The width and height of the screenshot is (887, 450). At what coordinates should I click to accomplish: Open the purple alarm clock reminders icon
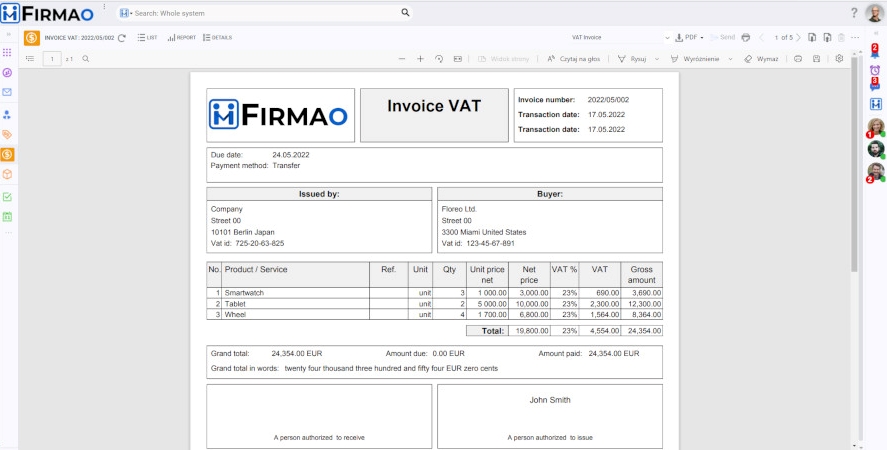pyautogui.click(x=875, y=70)
